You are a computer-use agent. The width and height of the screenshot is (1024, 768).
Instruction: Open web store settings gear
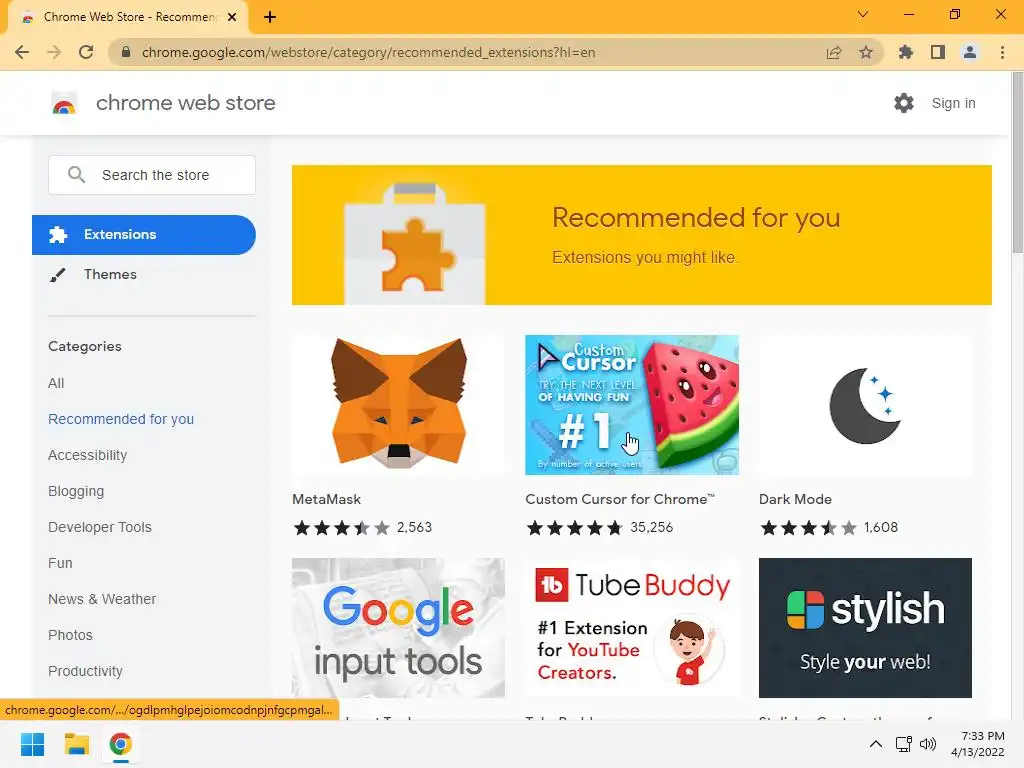pyautogui.click(x=904, y=103)
